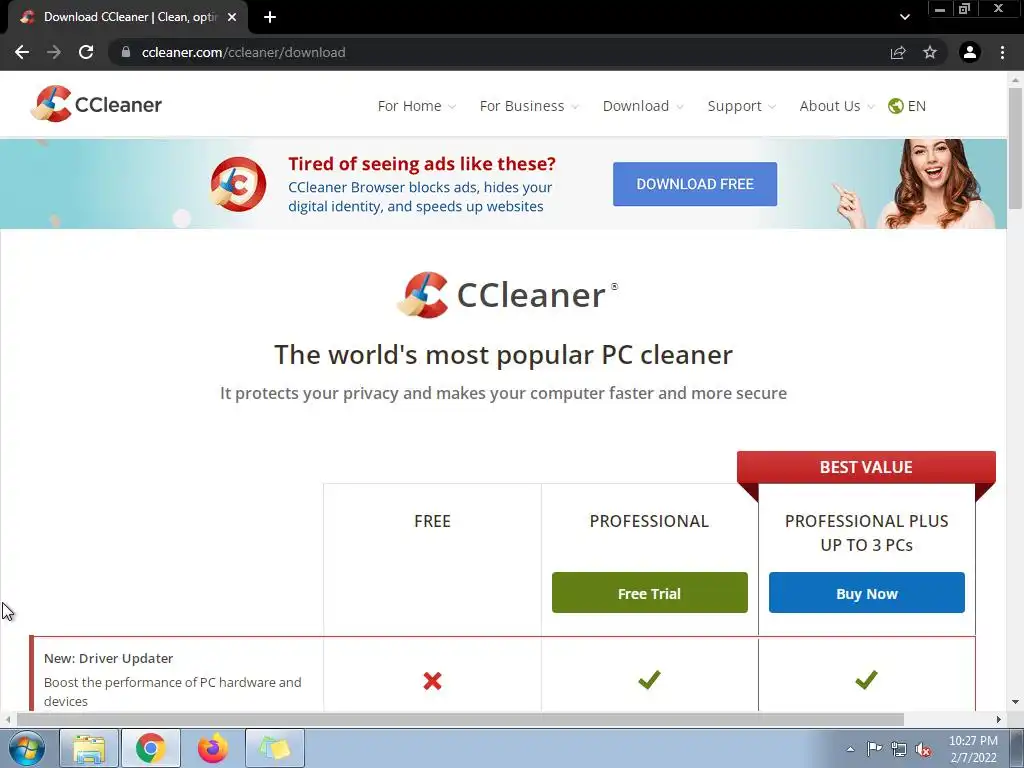
Task: Click the horizontal scrollbar right arrow
Action: tap(999, 719)
